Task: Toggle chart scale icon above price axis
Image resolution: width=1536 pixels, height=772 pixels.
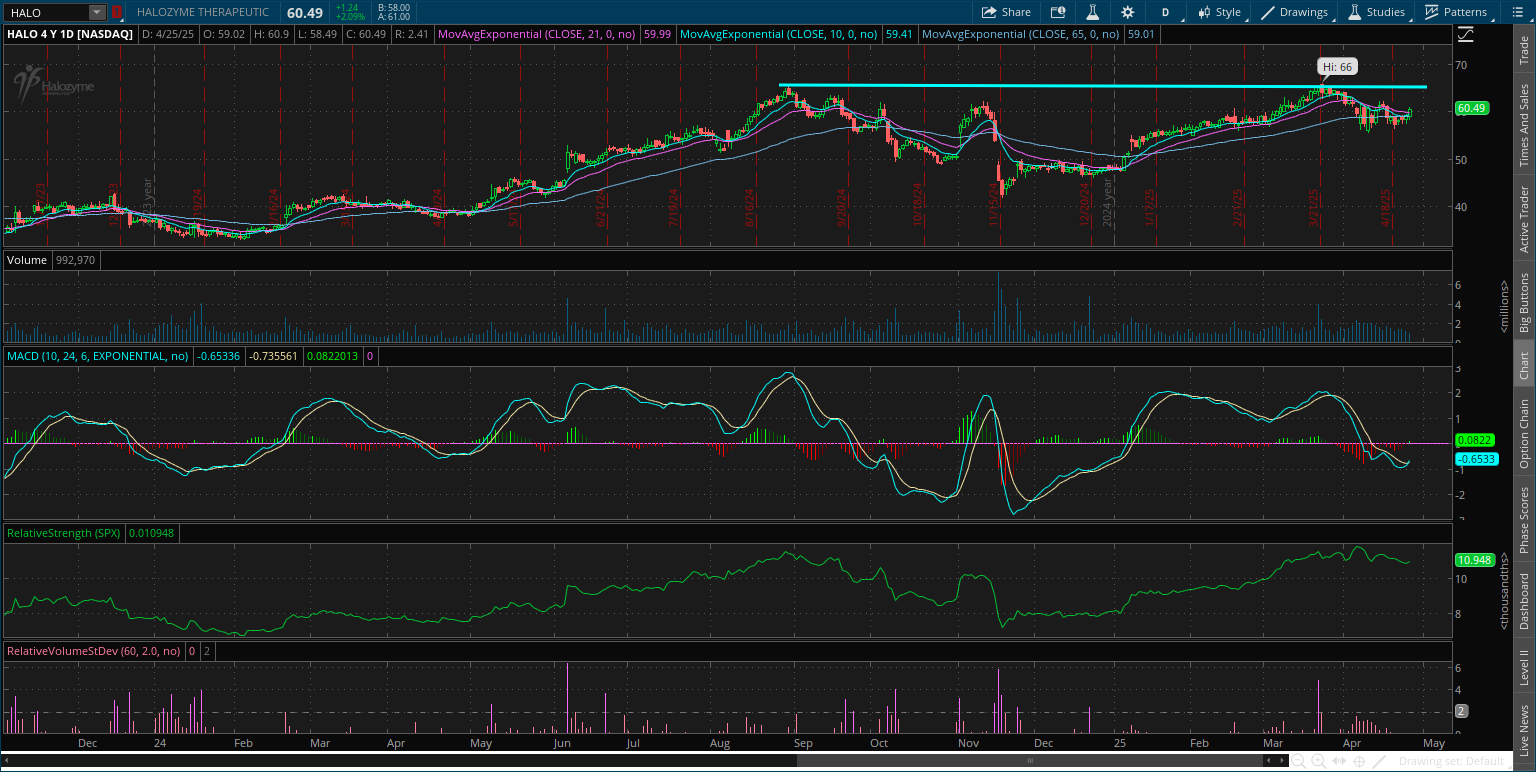Action: (1466, 34)
